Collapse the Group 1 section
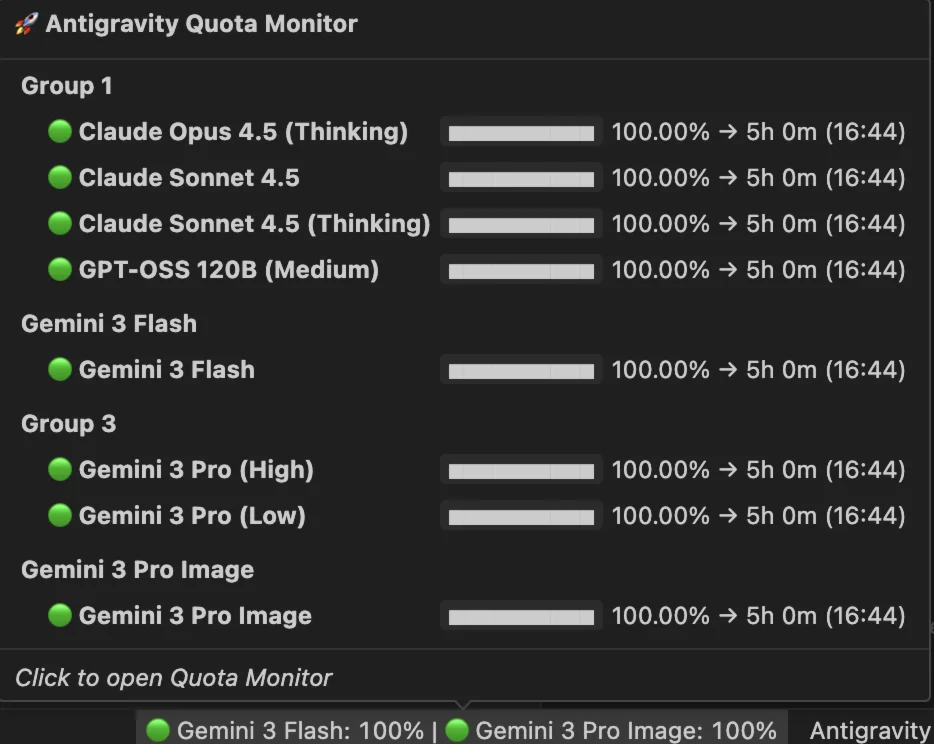The height and width of the screenshot is (744, 934). pyautogui.click(x=66, y=85)
